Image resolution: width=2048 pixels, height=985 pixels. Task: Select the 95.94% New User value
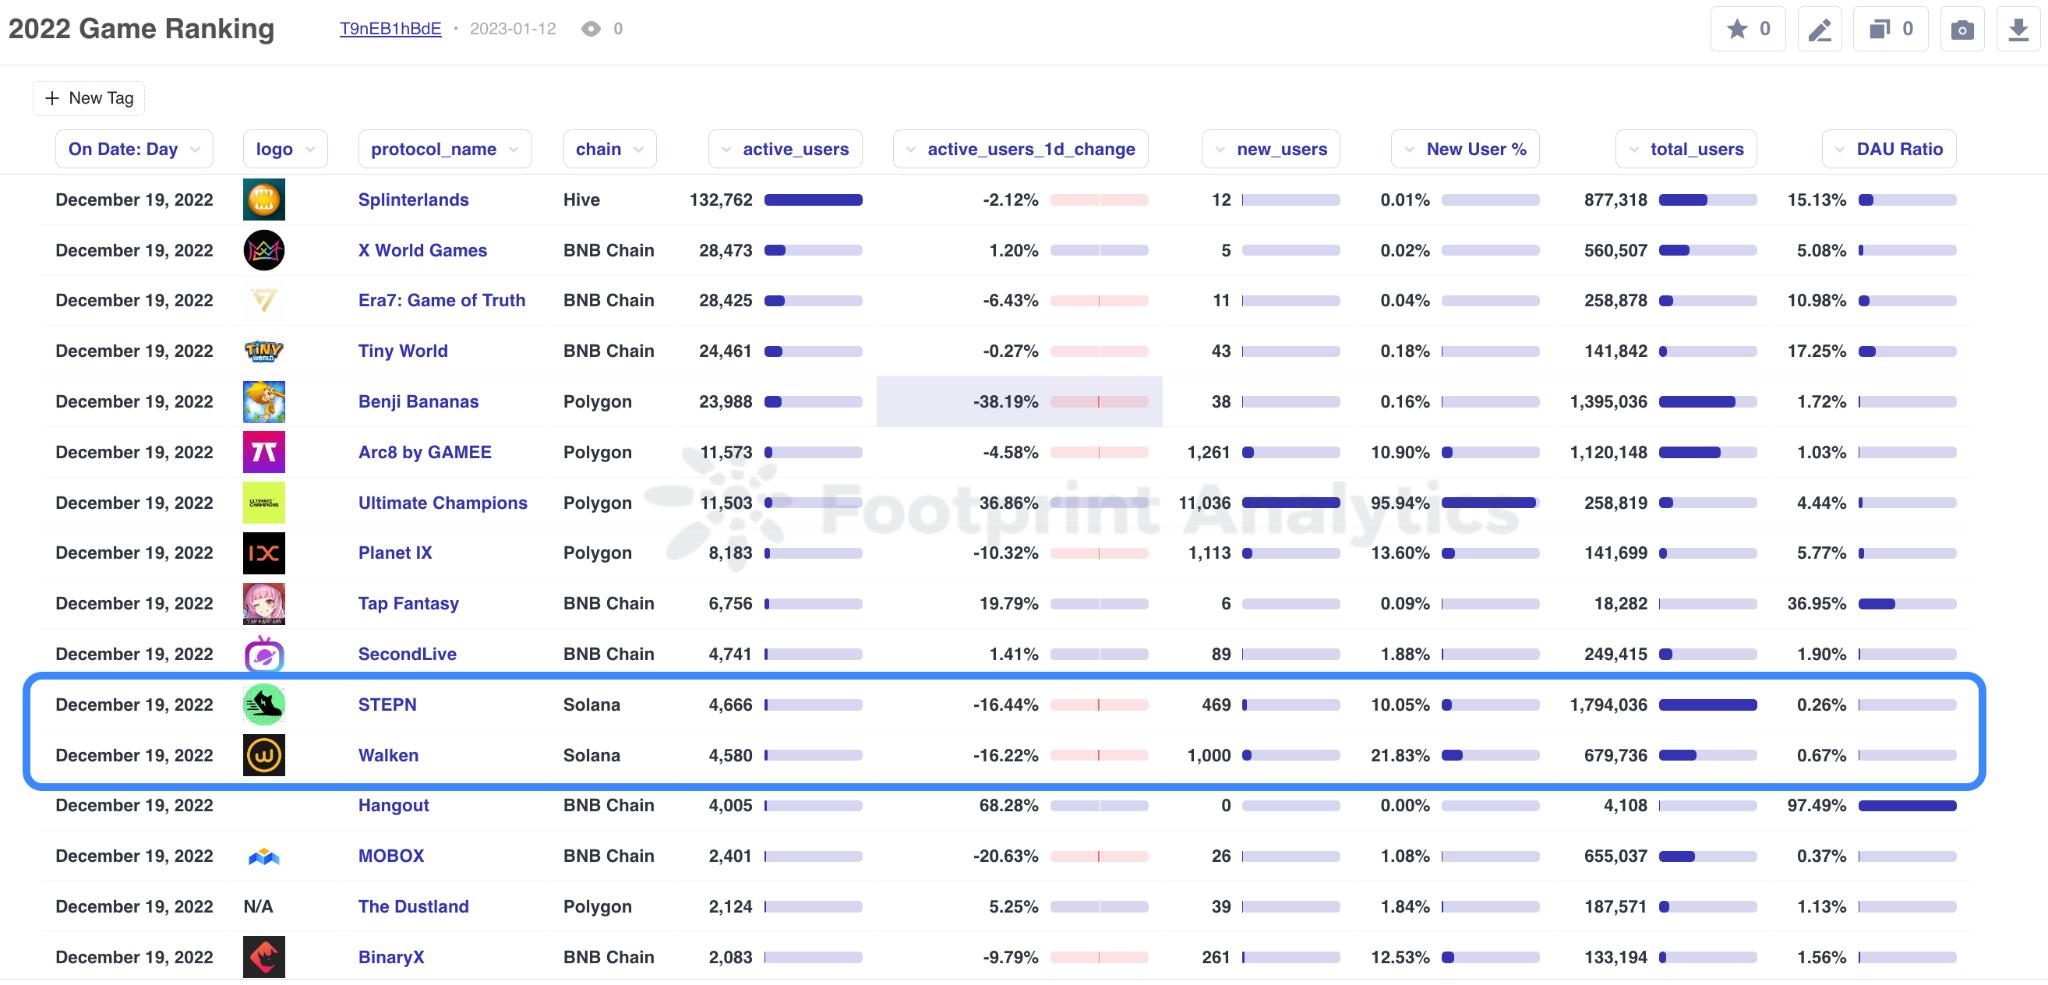pyautogui.click(x=1400, y=502)
